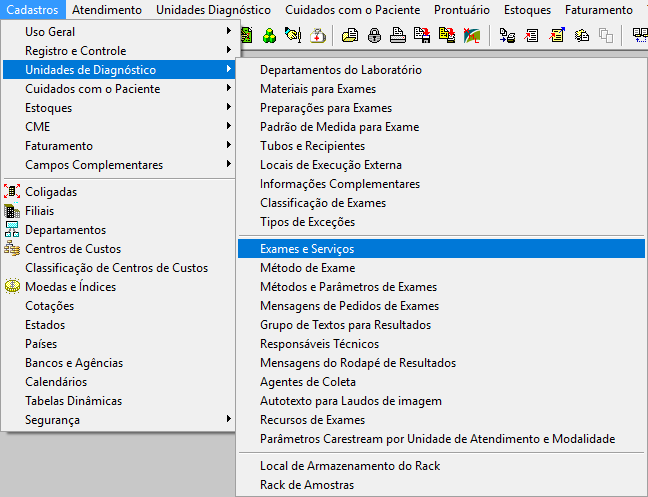The image size is (648, 497).
Task: Click the yellow document with red arrow icon
Action: 447,36
